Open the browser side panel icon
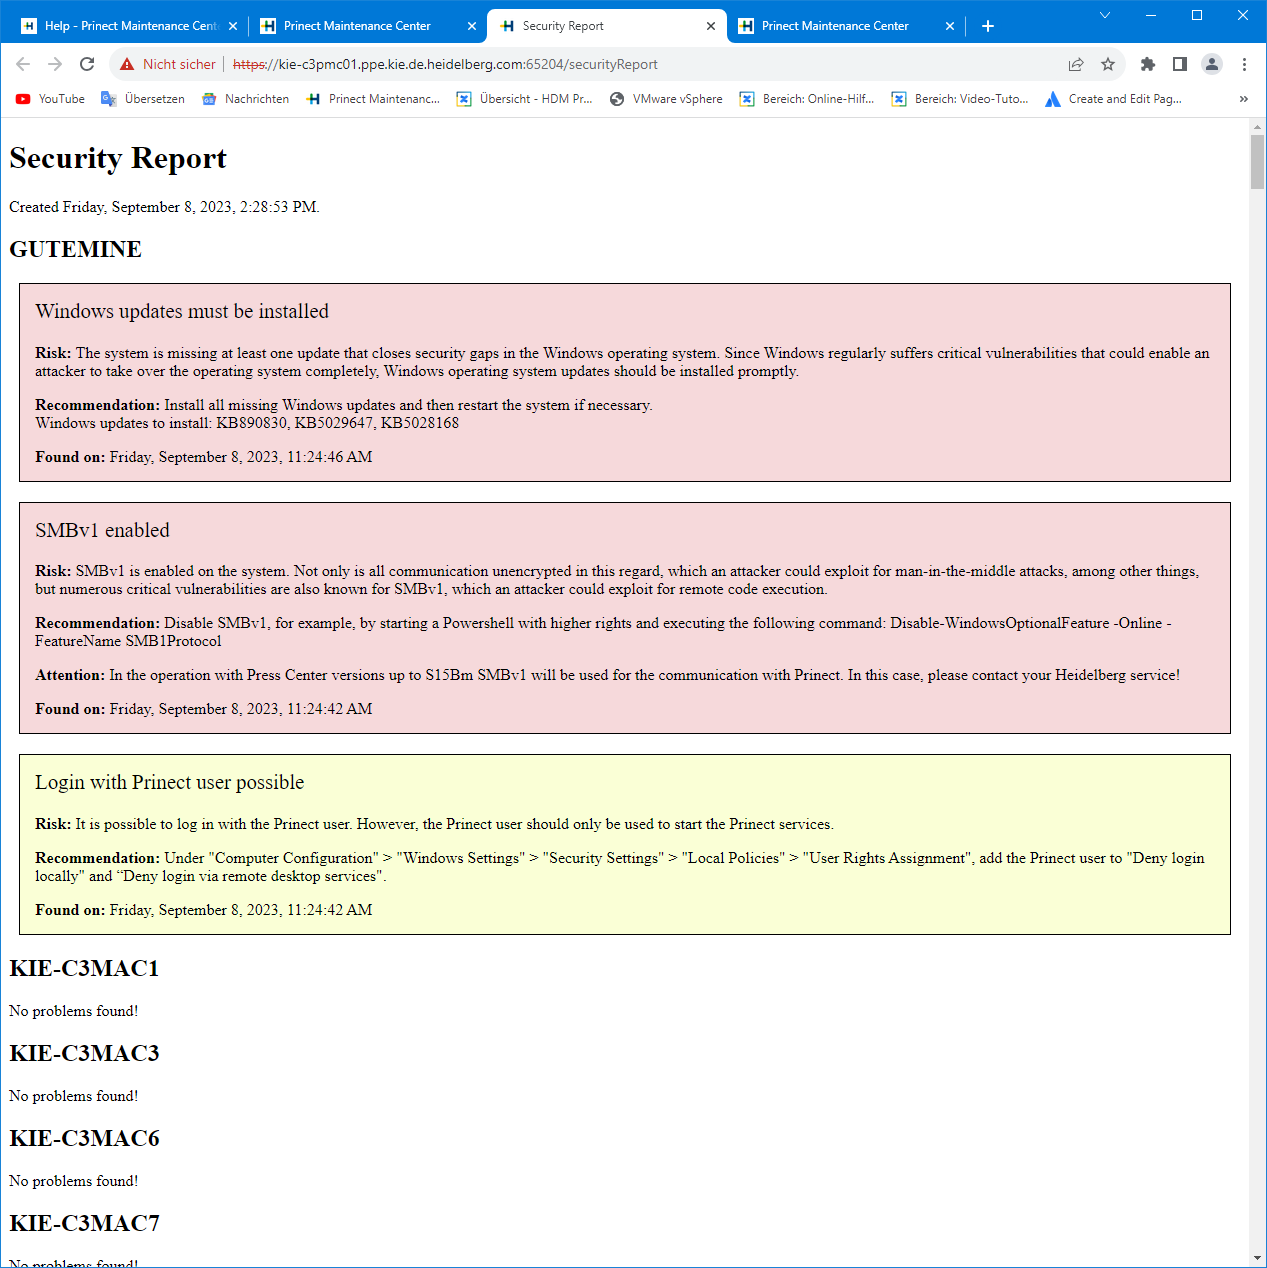This screenshot has height=1268, width=1267. [1179, 63]
